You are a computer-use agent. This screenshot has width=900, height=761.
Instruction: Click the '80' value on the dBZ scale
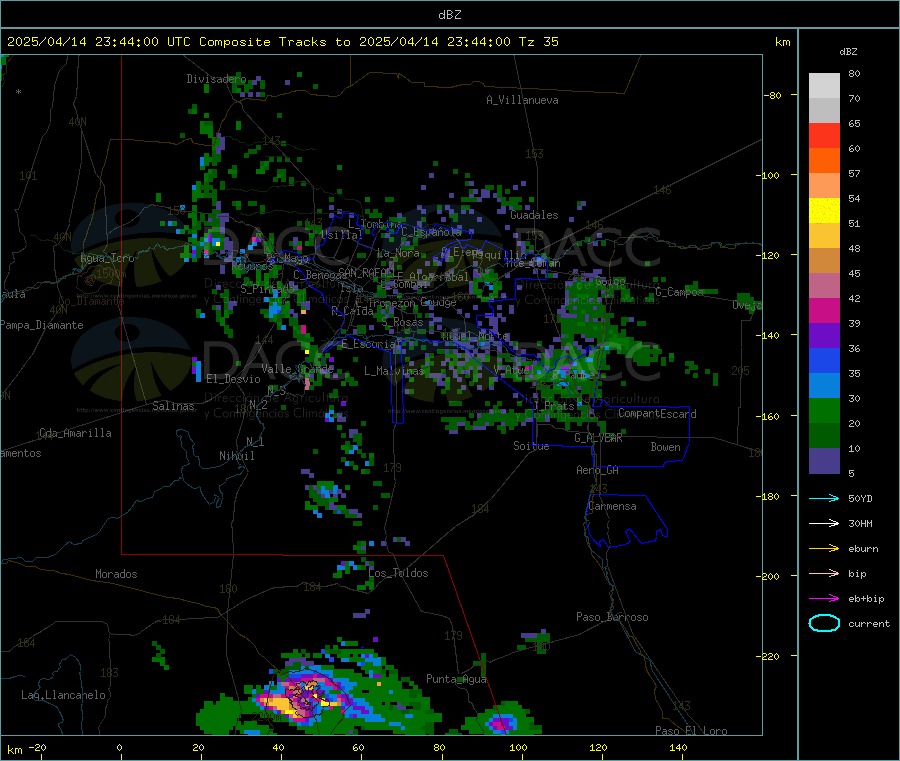point(854,73)
